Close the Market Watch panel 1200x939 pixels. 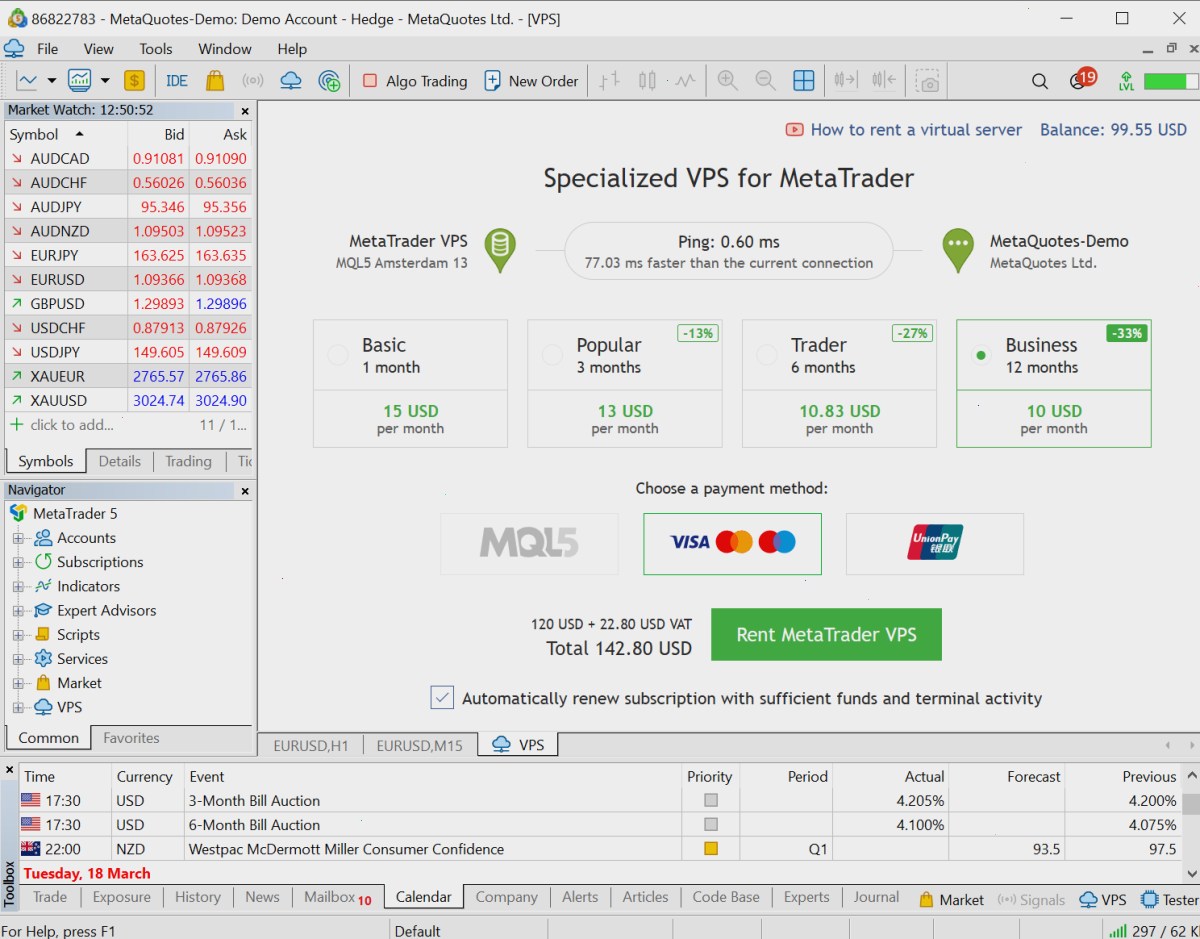point(245,111)
